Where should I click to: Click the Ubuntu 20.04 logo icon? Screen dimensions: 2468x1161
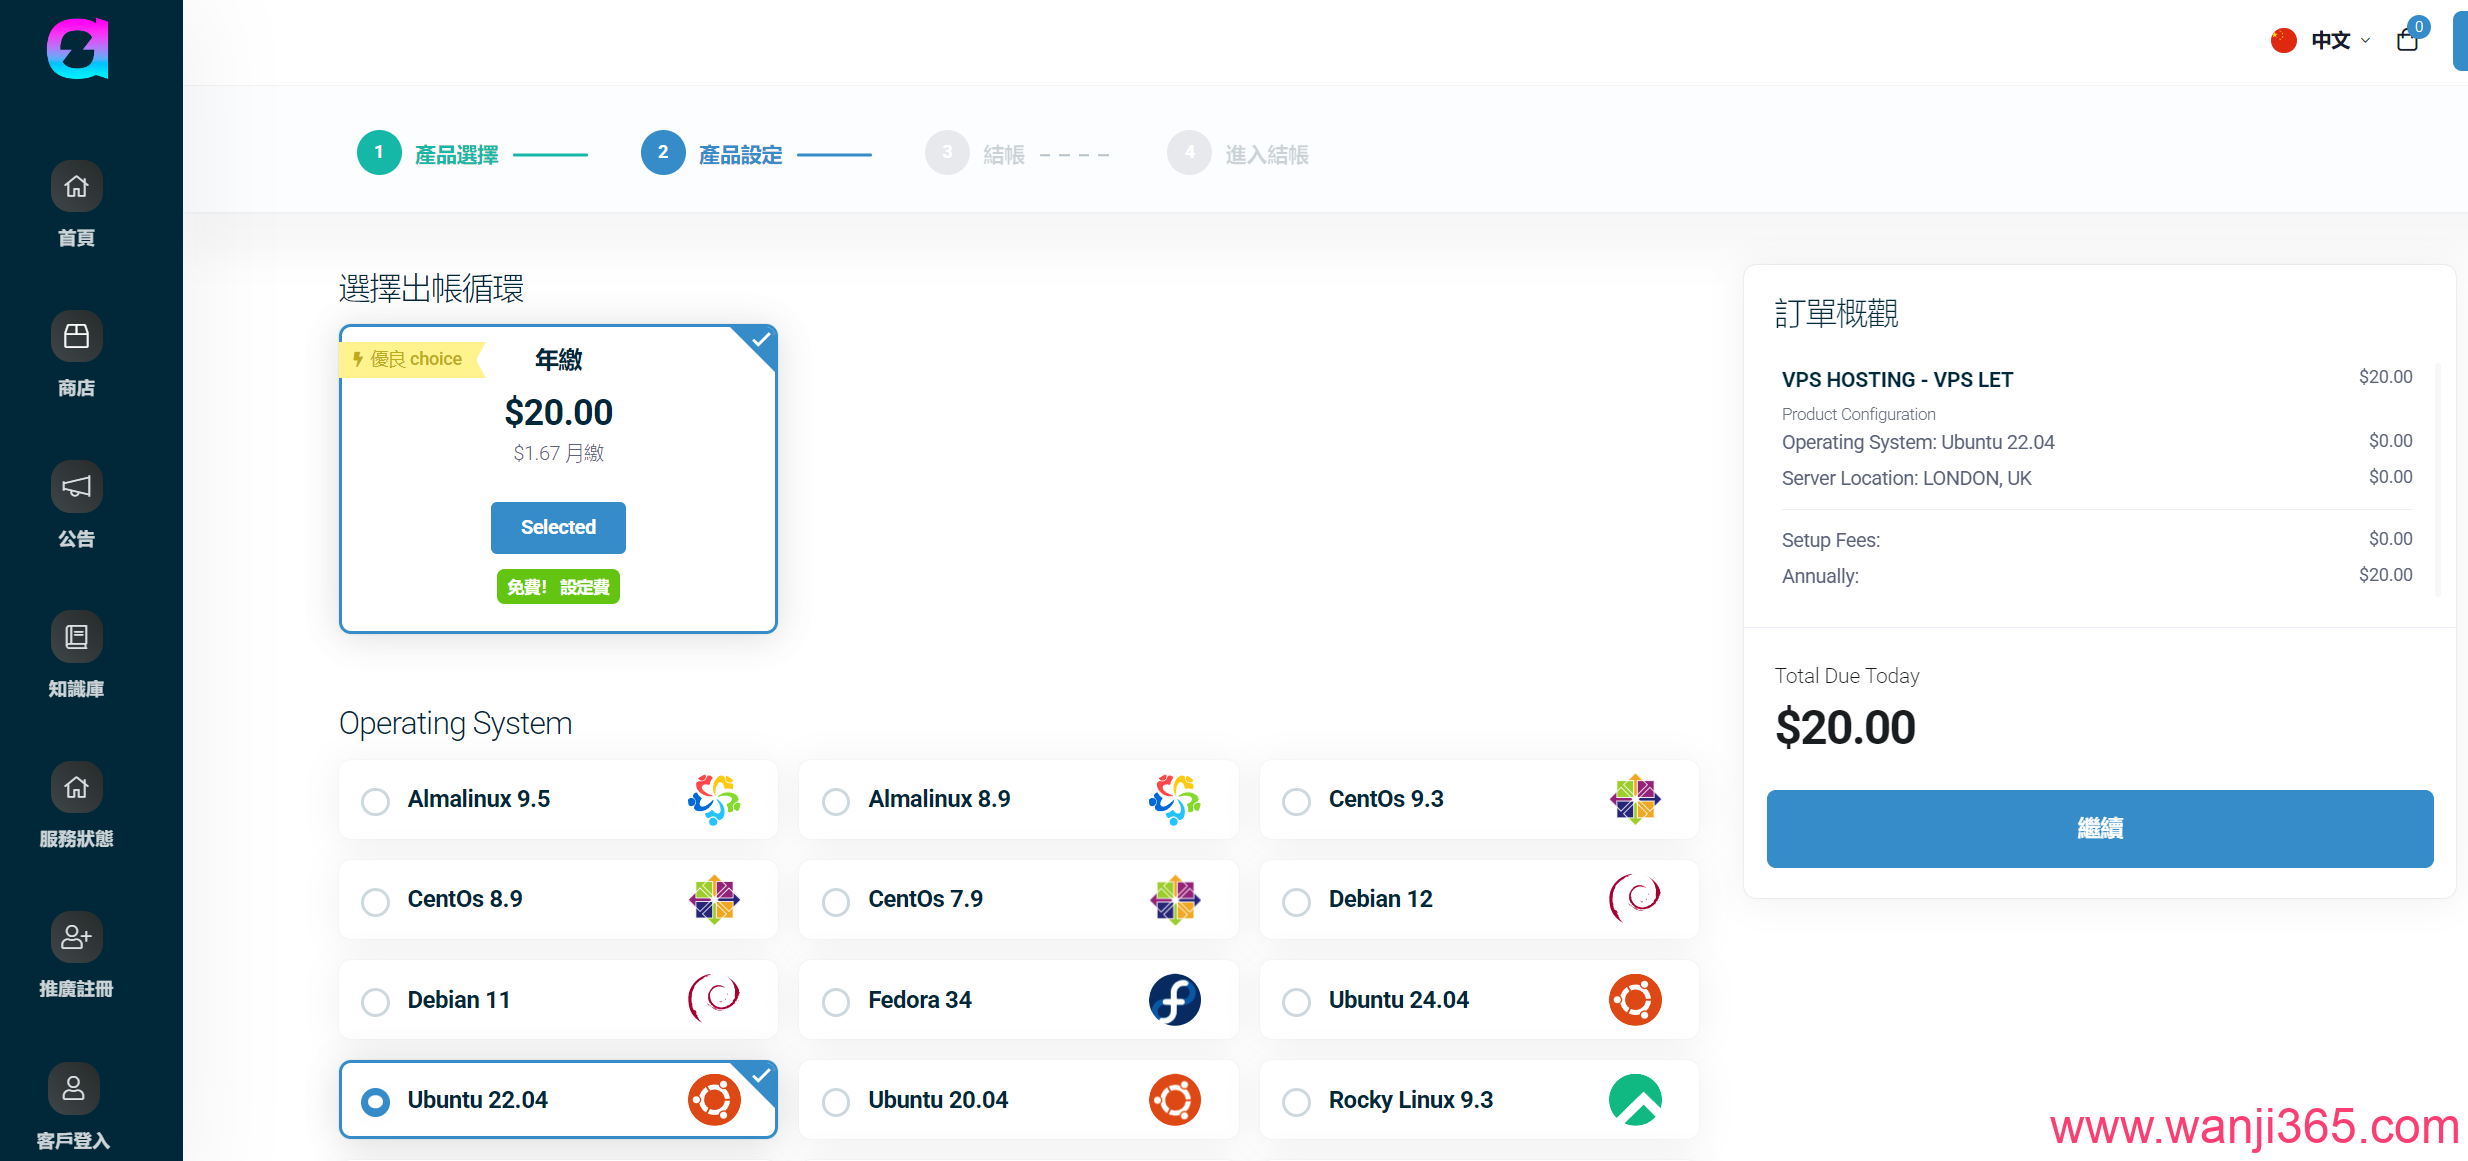pyautogui.click(x=1174, y=1100)
